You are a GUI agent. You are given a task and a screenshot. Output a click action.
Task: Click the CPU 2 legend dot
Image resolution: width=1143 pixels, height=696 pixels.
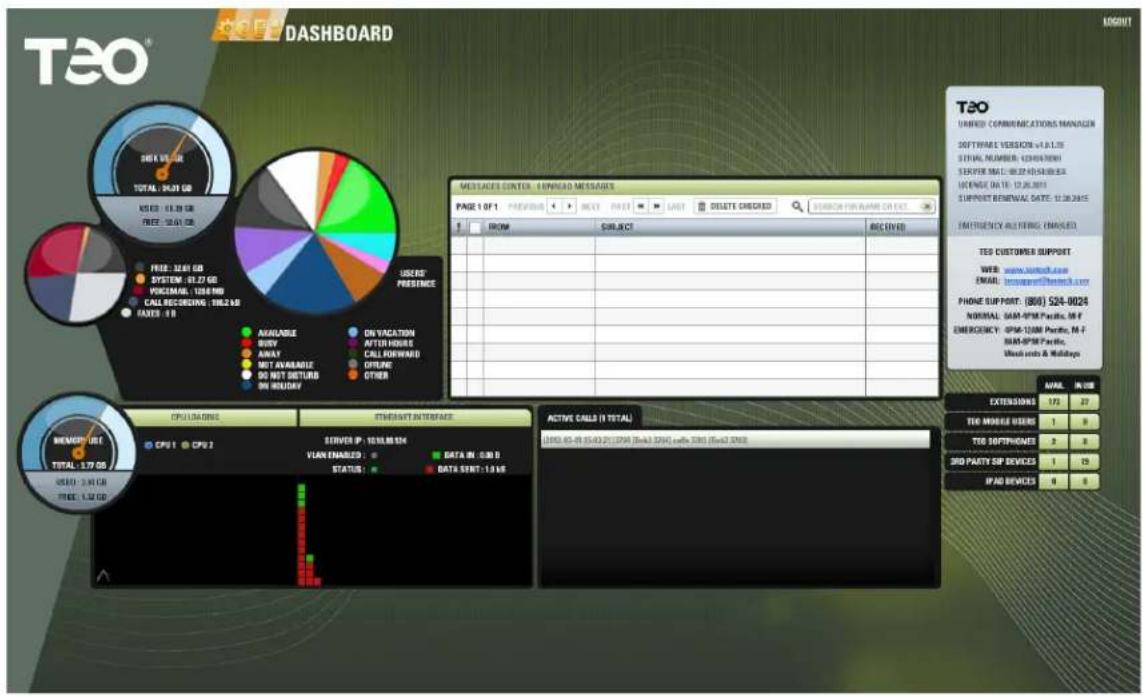[185, 445]
